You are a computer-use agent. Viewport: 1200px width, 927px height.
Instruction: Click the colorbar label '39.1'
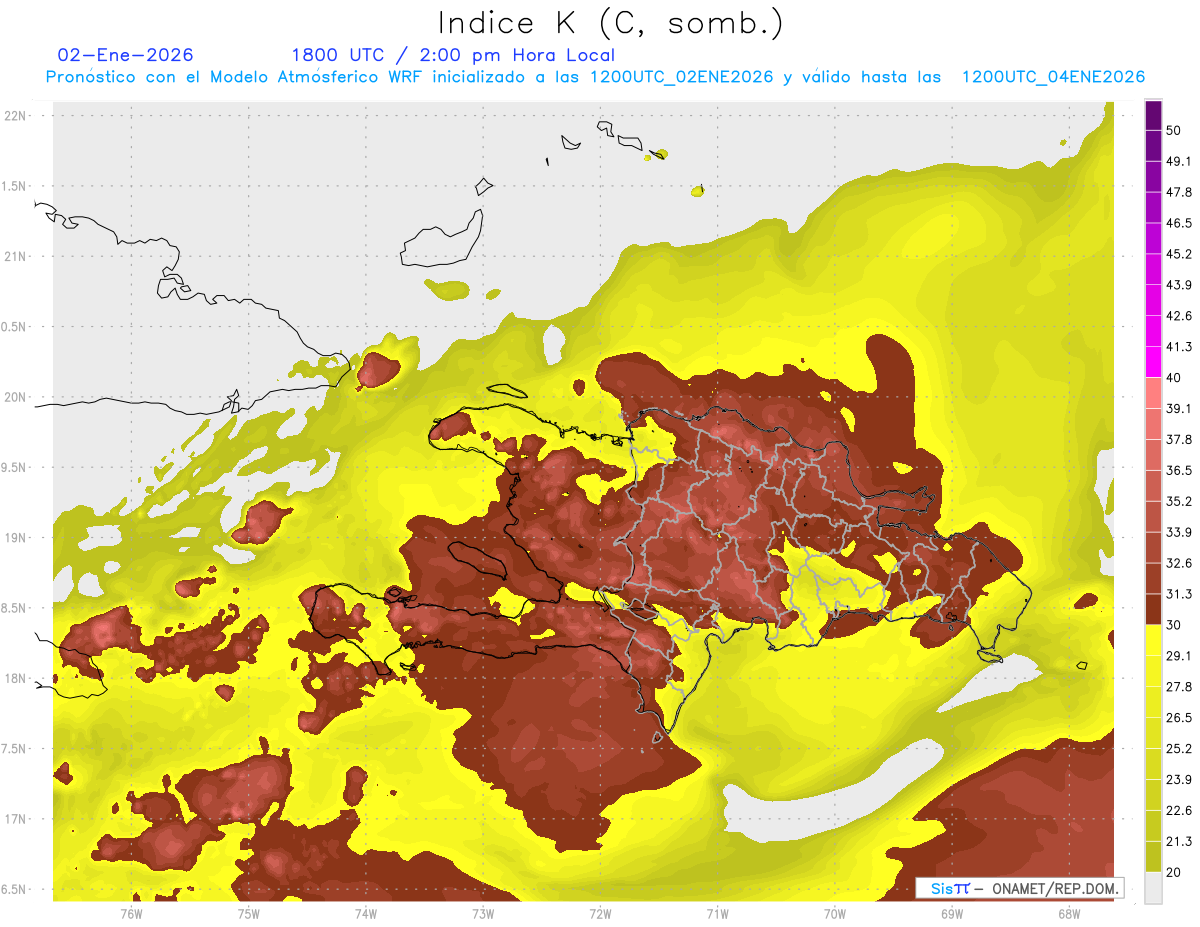click(1178, 408)
